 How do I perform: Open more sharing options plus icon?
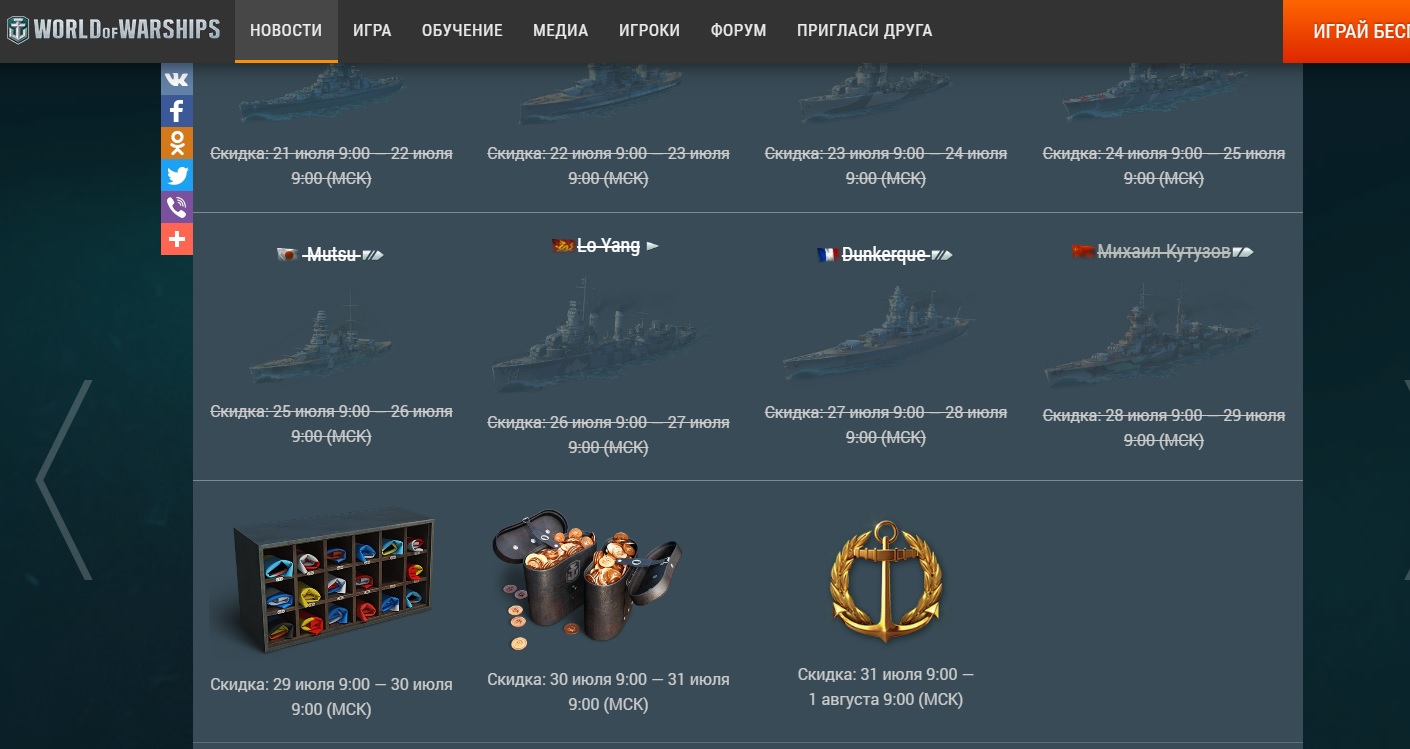pos(177,239)
